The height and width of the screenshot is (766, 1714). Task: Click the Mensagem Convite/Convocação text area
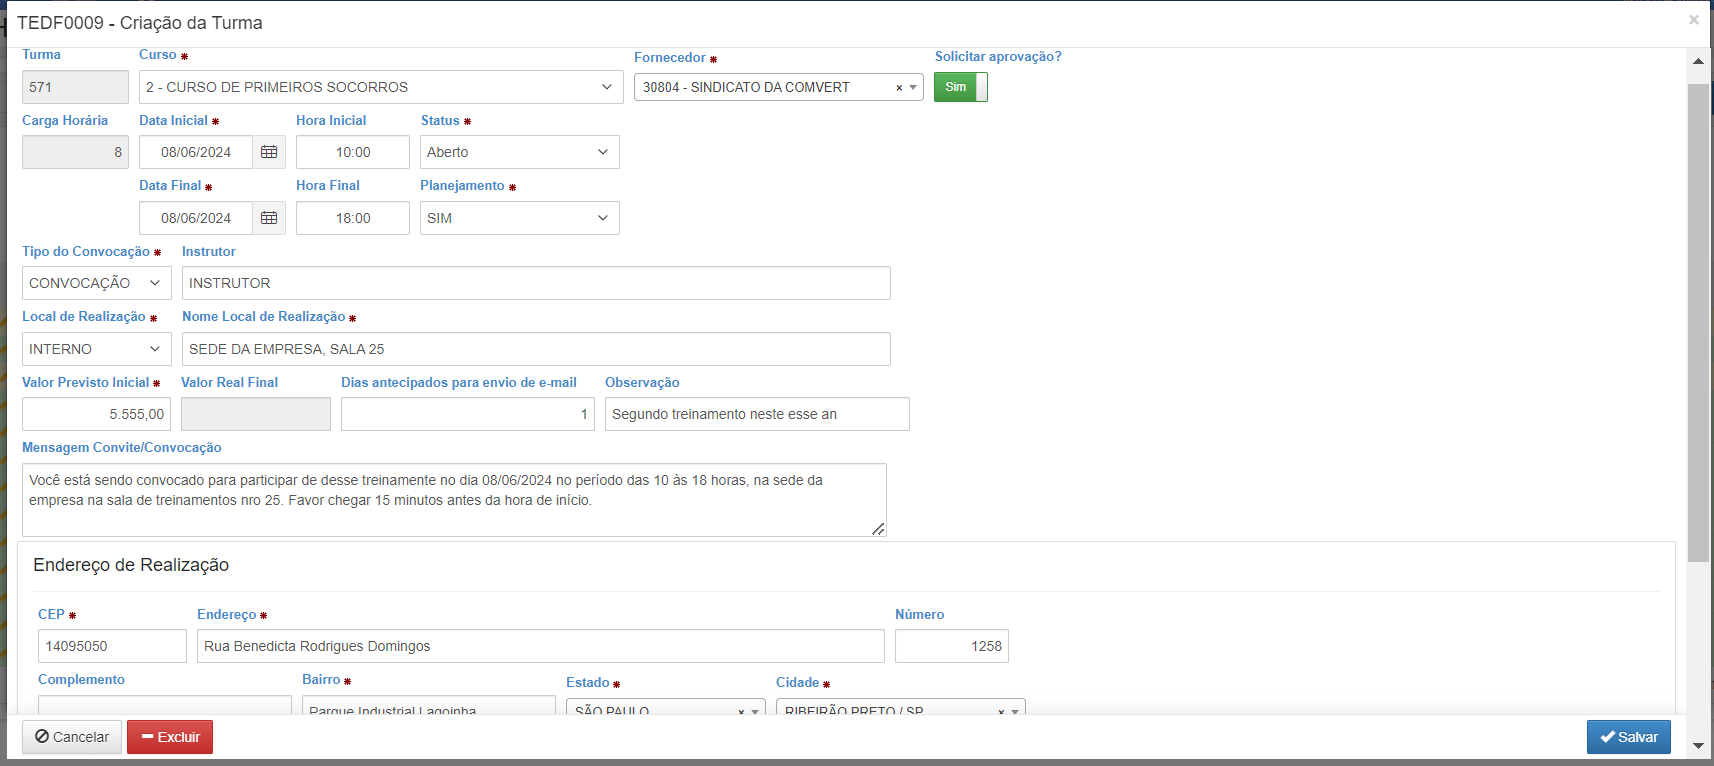click(x=454, y=500)
